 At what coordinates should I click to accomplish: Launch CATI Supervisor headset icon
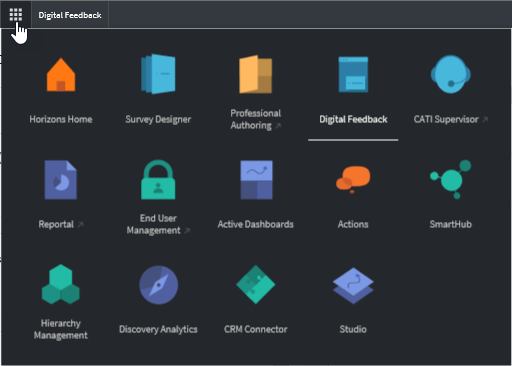click(x=451, y=74)
